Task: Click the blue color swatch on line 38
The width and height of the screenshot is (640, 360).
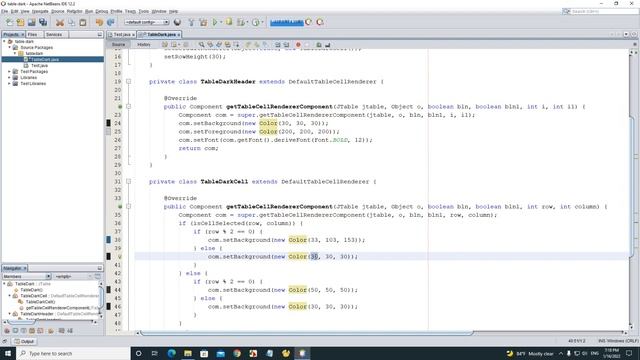Action: click(108, 240)
